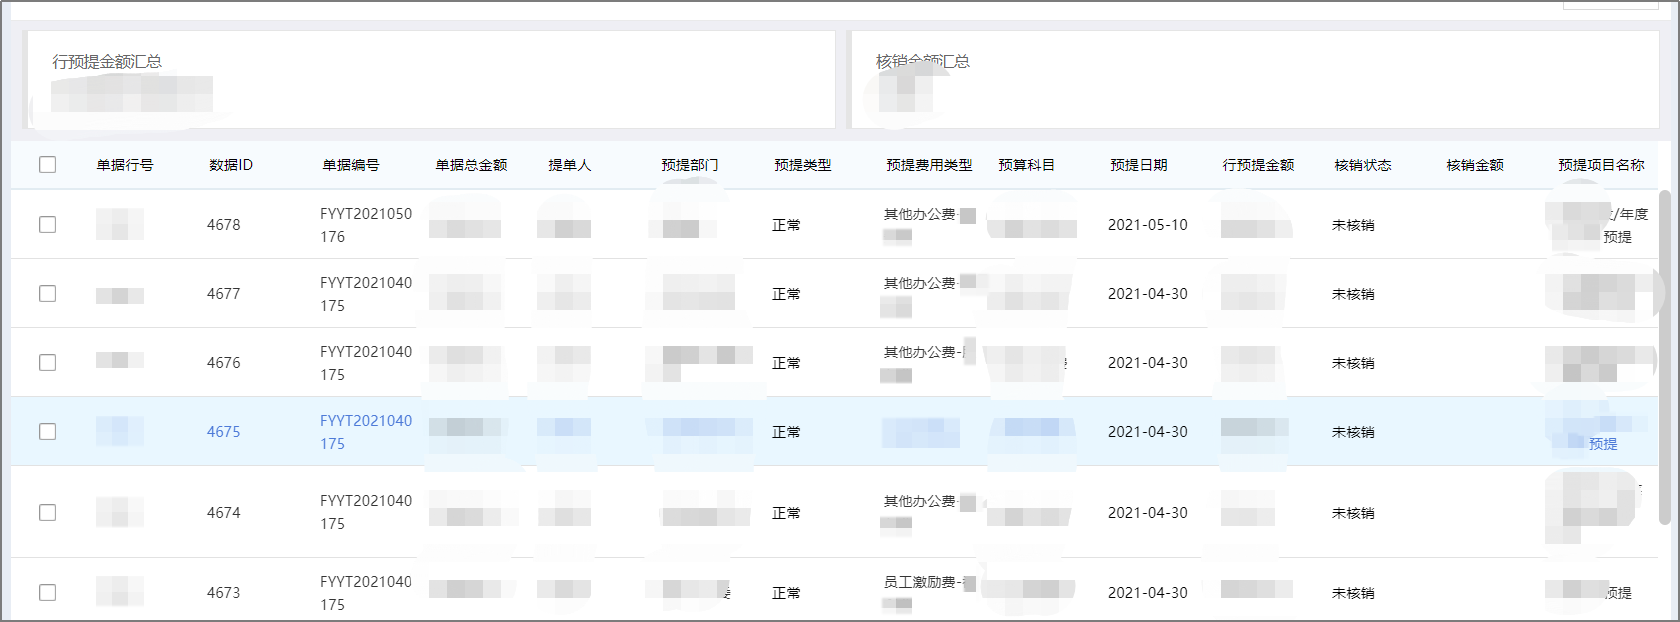Click the 预提费用类型 column header
The height and width of the screenshot is (622, 1680).
click(x=929, y=165)
